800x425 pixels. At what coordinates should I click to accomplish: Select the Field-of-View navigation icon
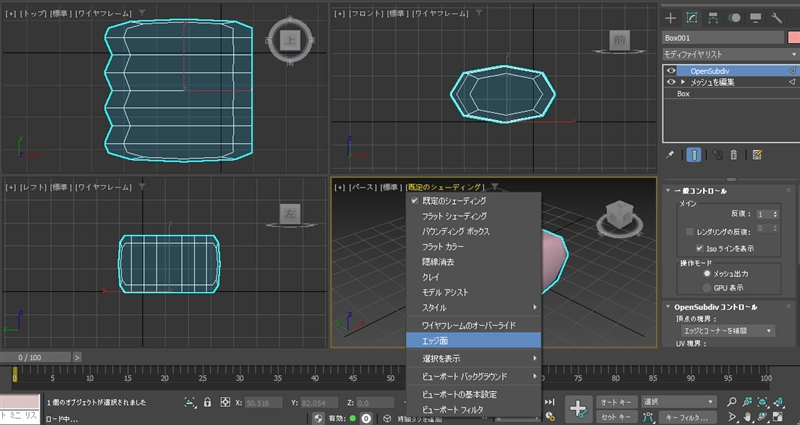pos(732,417)
